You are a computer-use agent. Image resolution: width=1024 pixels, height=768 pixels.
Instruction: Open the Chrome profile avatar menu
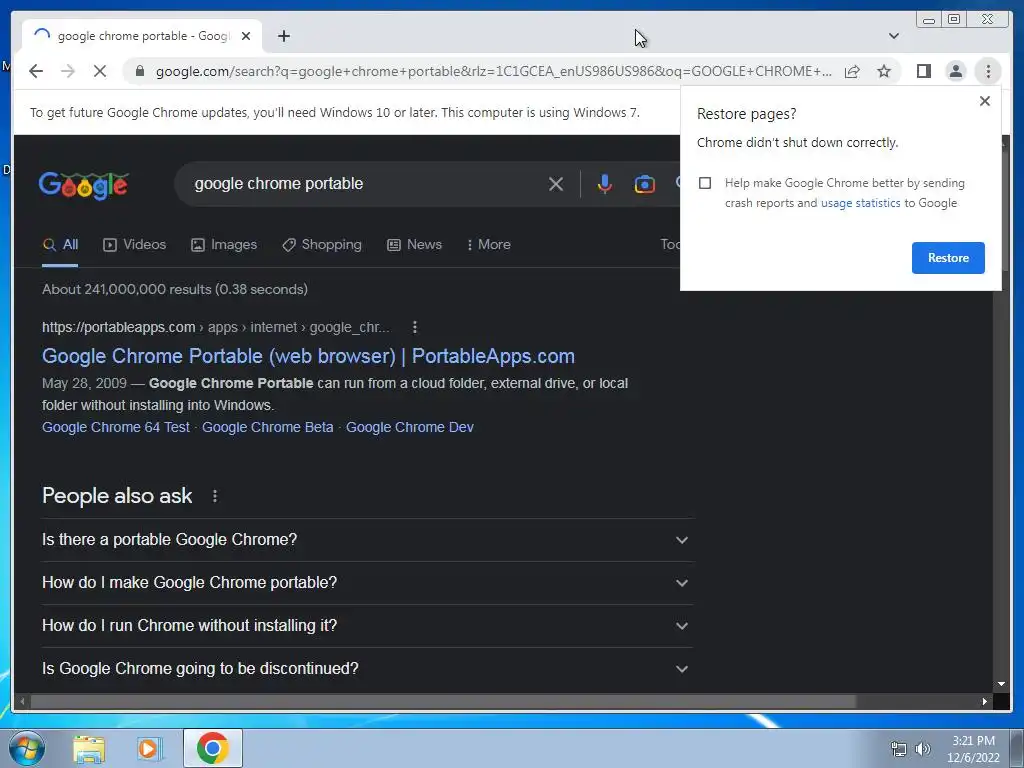click(x=955, y=71)
